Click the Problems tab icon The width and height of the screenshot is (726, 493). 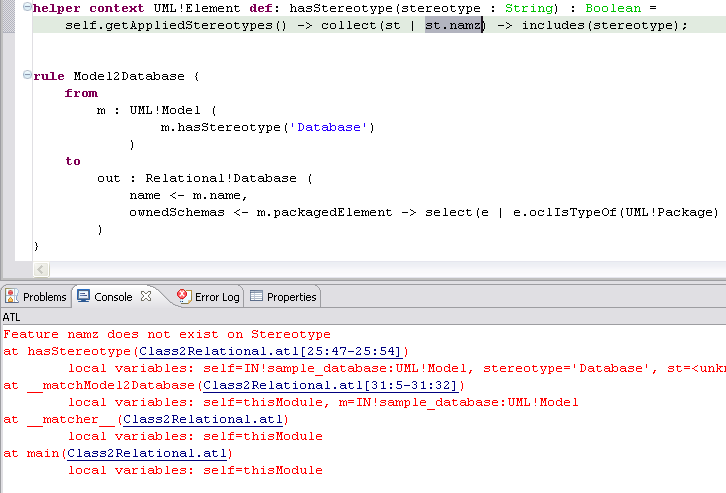[x=12, y=296]
